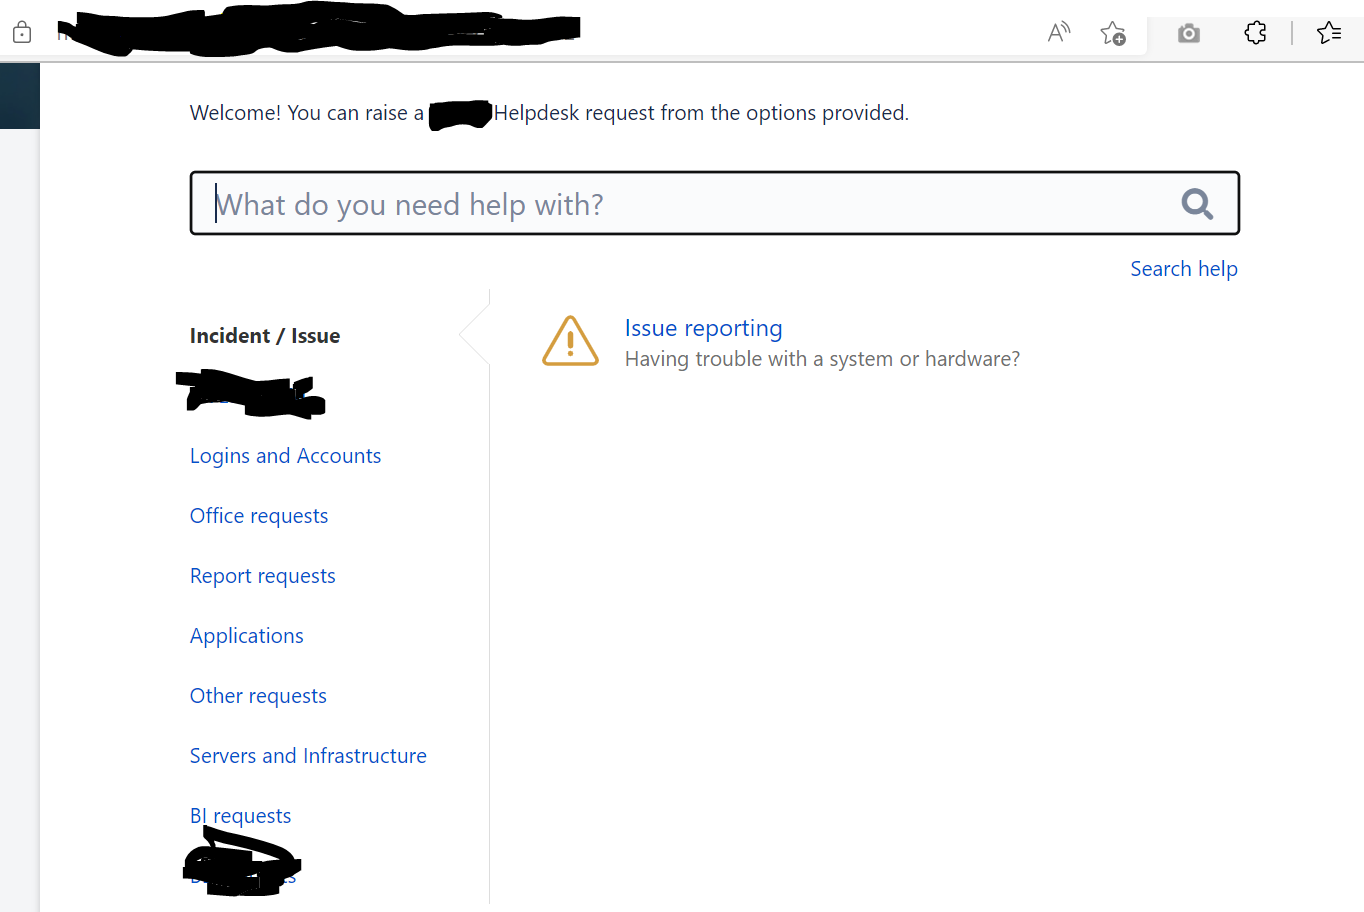Open the Read Aloud browser icon
The image size is (1364, 912).
(x=1058, y=33)
